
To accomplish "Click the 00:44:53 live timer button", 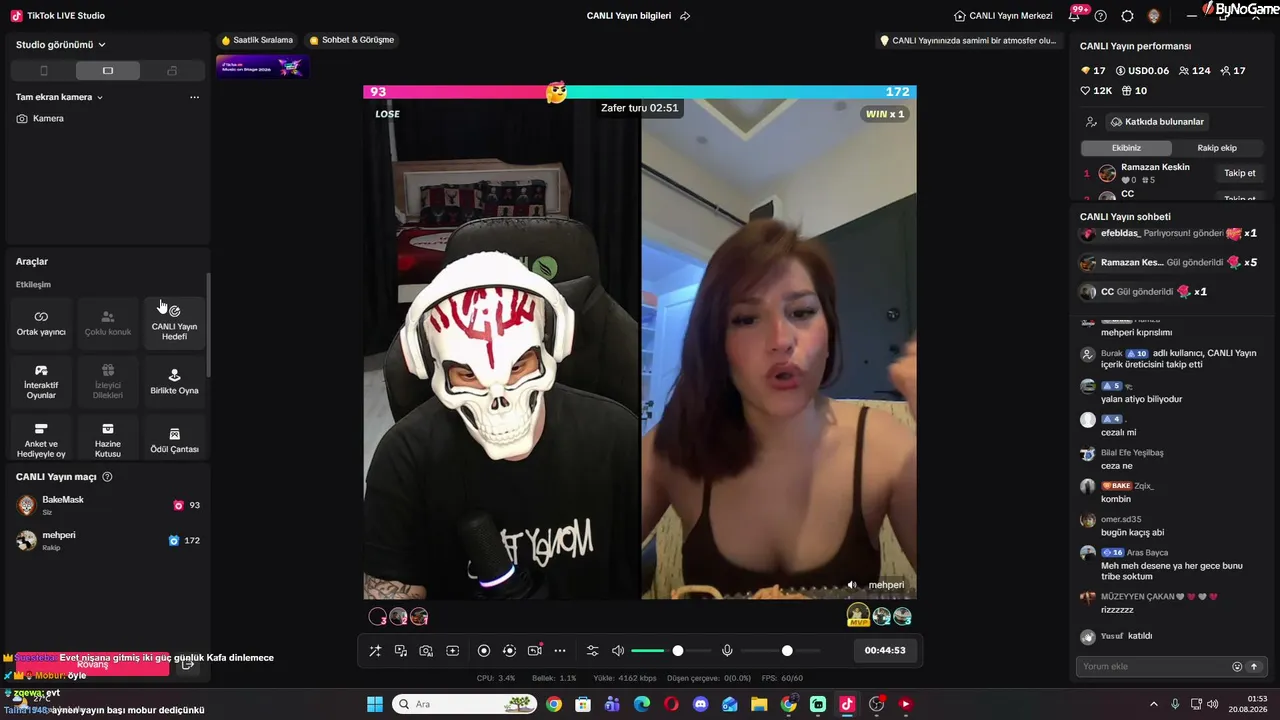I will 885,651.
